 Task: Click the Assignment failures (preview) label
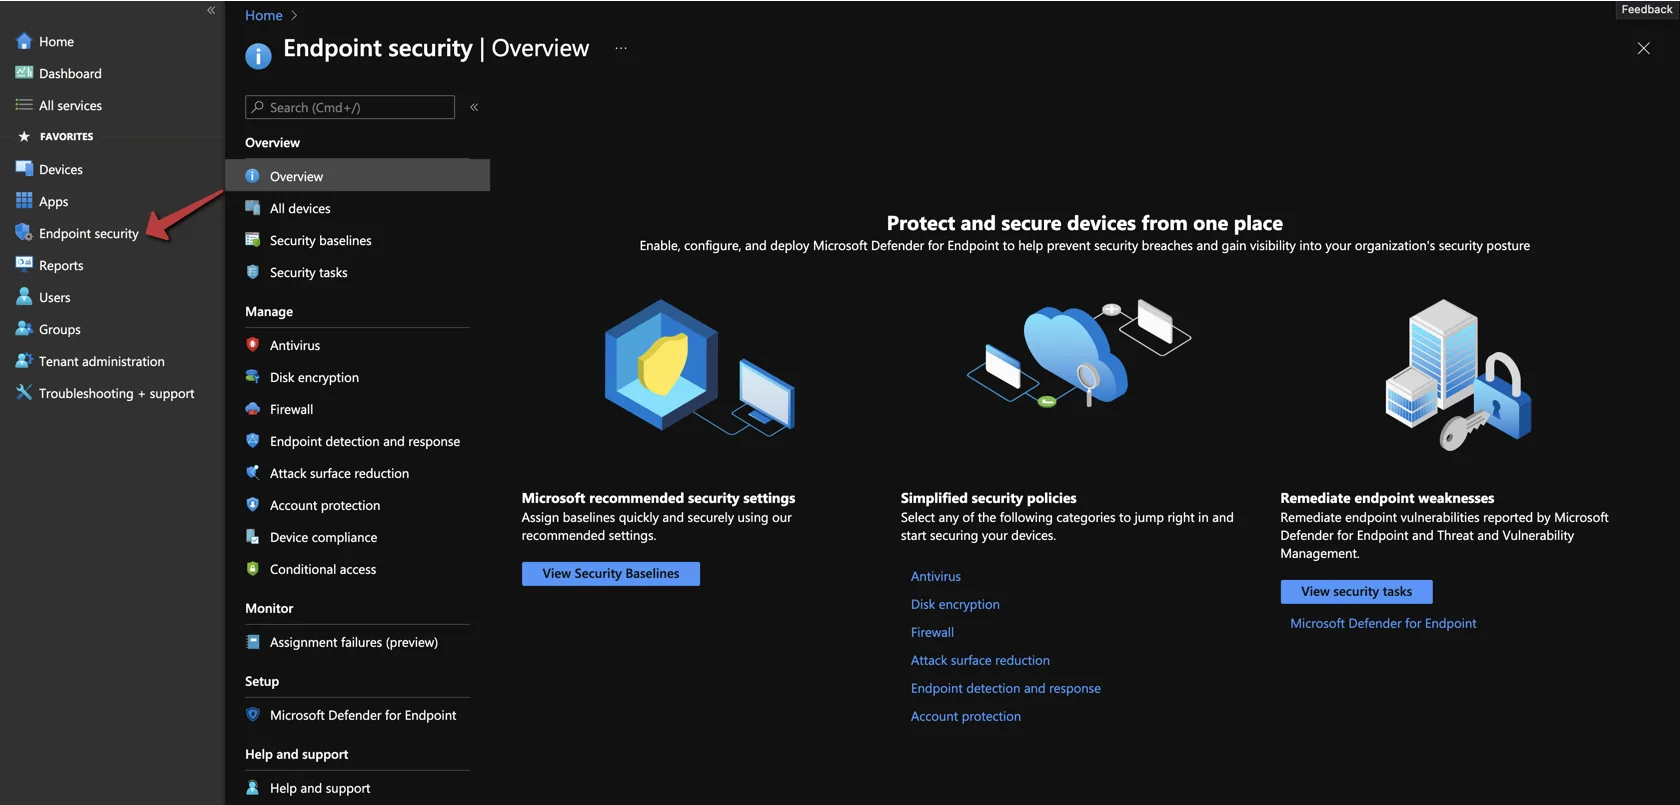354,642
